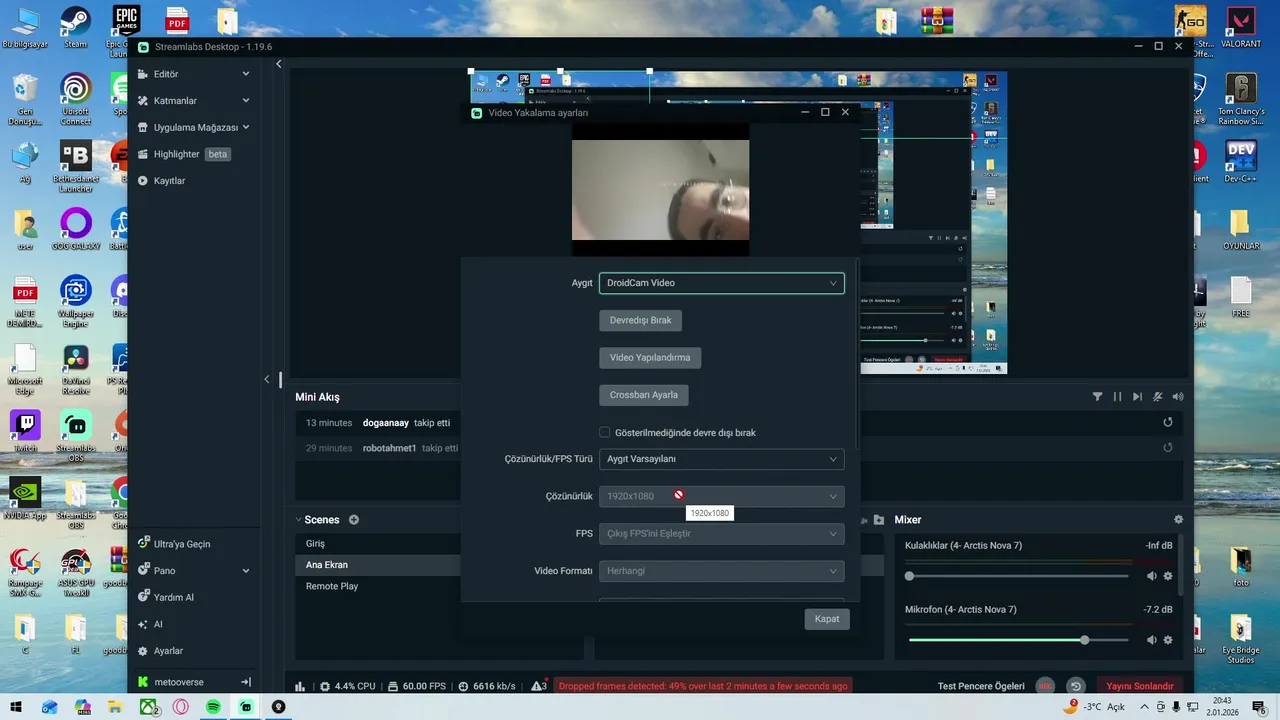The image size is (1280, 720).
Task: Open Windows Start menu
Action: 17,707
